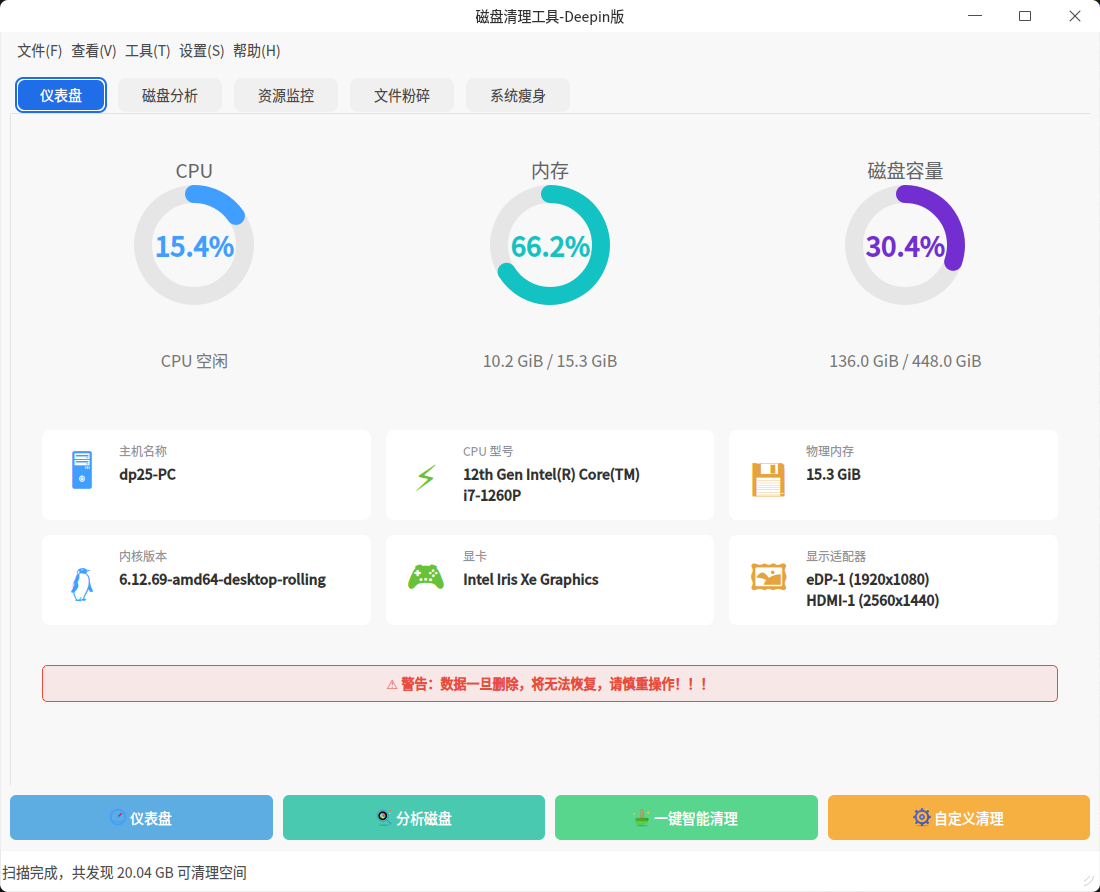Click the computer tower icon beside hostname
Screen dimensions: 1100x892
81,470
